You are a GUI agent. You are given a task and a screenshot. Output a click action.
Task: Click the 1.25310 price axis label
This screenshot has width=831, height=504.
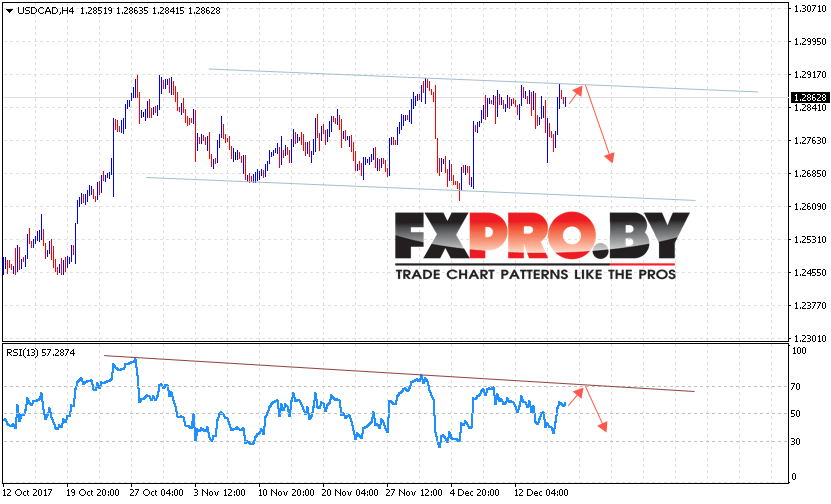tap(810, 240)
